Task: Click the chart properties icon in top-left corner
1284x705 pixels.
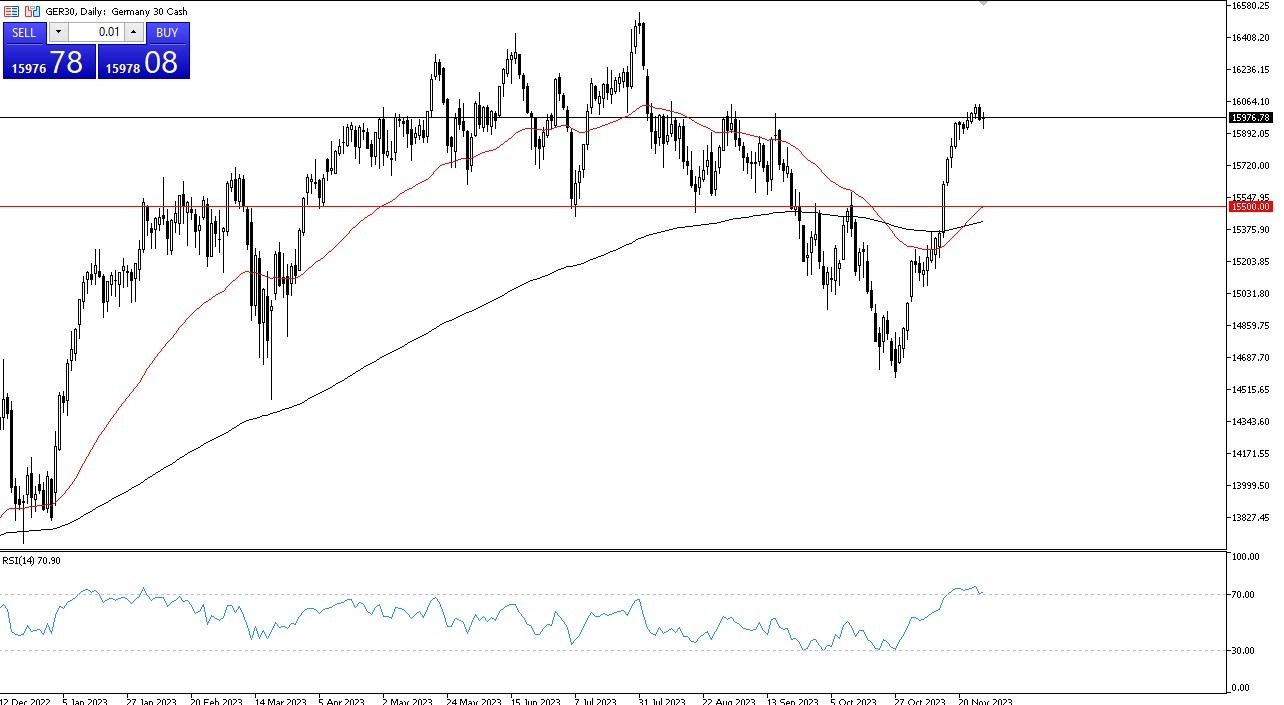Action: point(11,11)
